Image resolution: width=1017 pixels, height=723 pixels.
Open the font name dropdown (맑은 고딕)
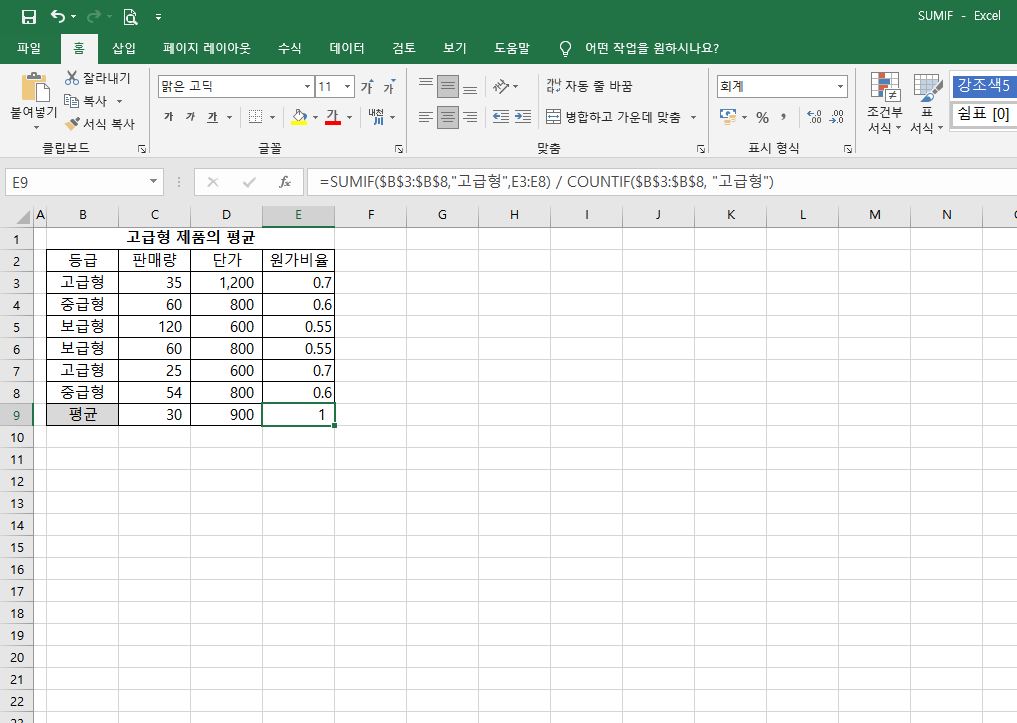coord(307,87)
